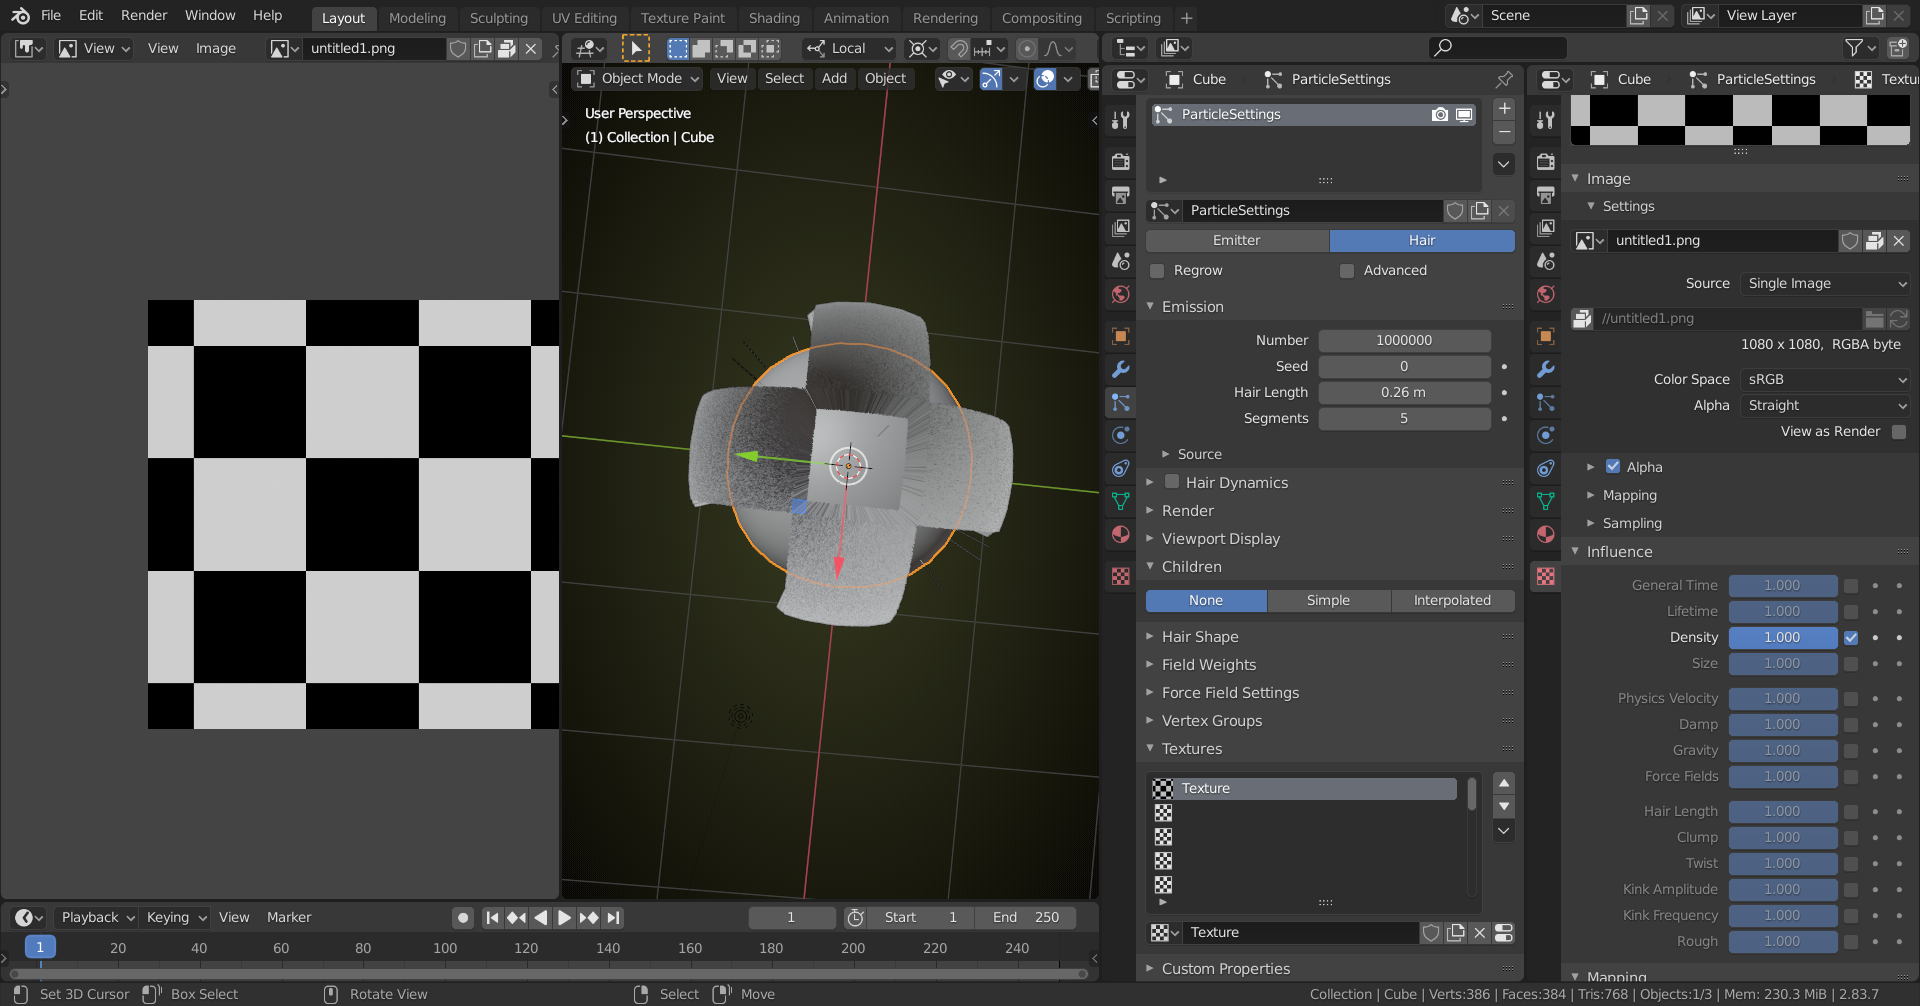Toggle render visibility camera icon for ParticleSettings
1920x1006 pixels.
(x=1439, y=115)
